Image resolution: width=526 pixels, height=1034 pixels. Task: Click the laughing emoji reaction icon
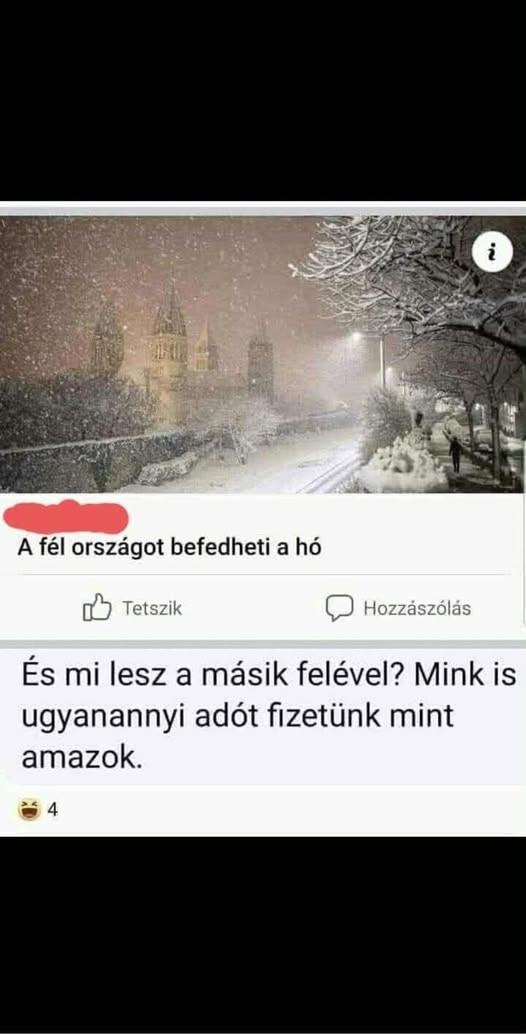(30, 808)
